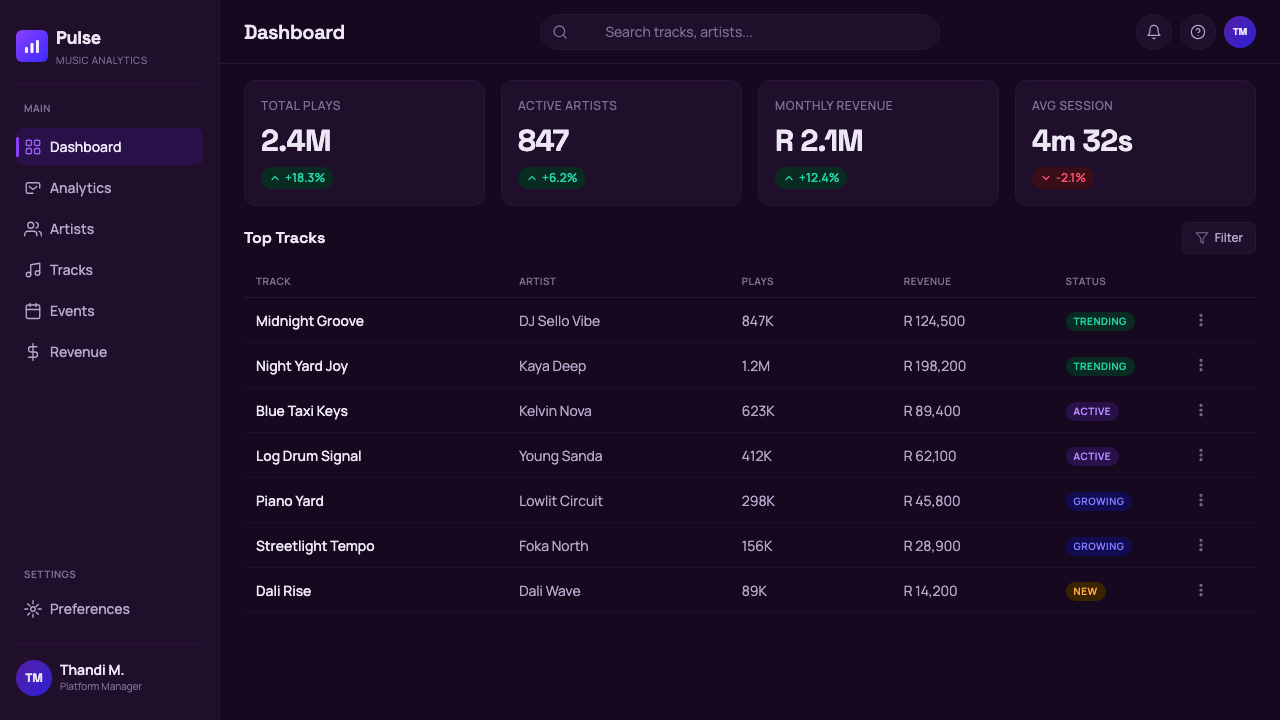Open the TM avatar in top bar
Viewport: 1280px width, 720px height.
[1240, 32]
